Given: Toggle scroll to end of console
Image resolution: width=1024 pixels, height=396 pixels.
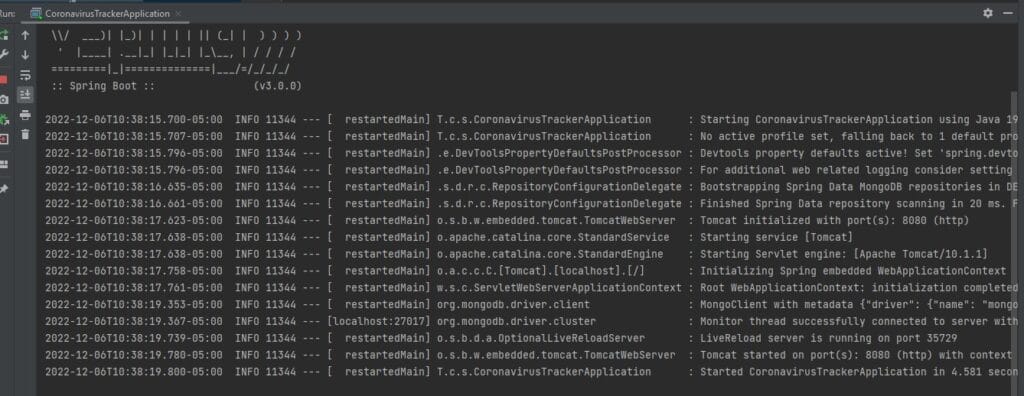Looking at the screenshot, I should point(25,95).
